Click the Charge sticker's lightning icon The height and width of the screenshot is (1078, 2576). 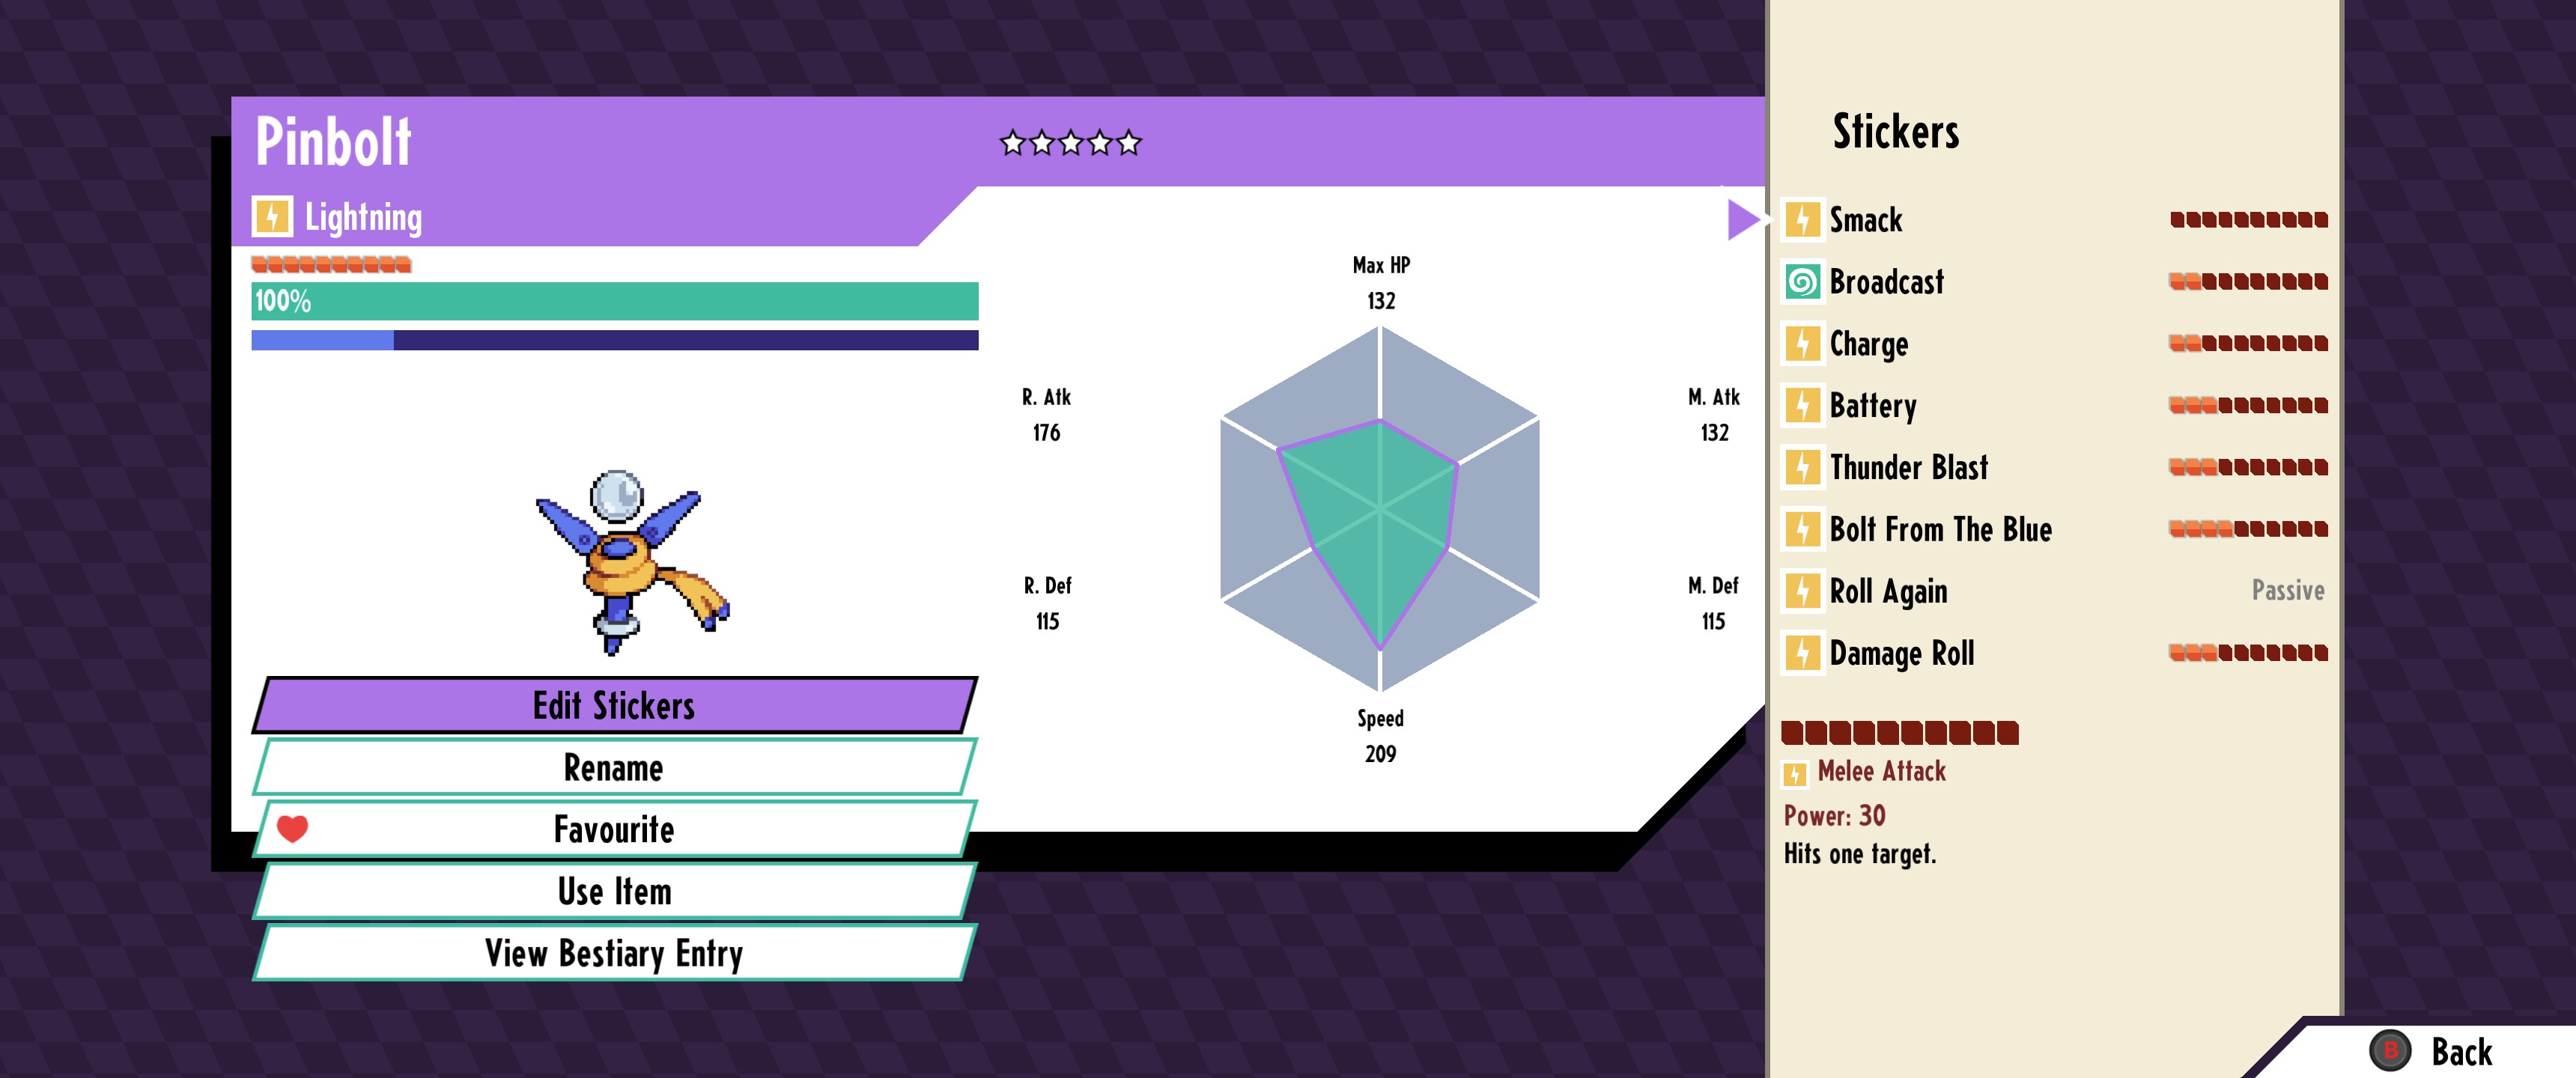pos(1802,344)
